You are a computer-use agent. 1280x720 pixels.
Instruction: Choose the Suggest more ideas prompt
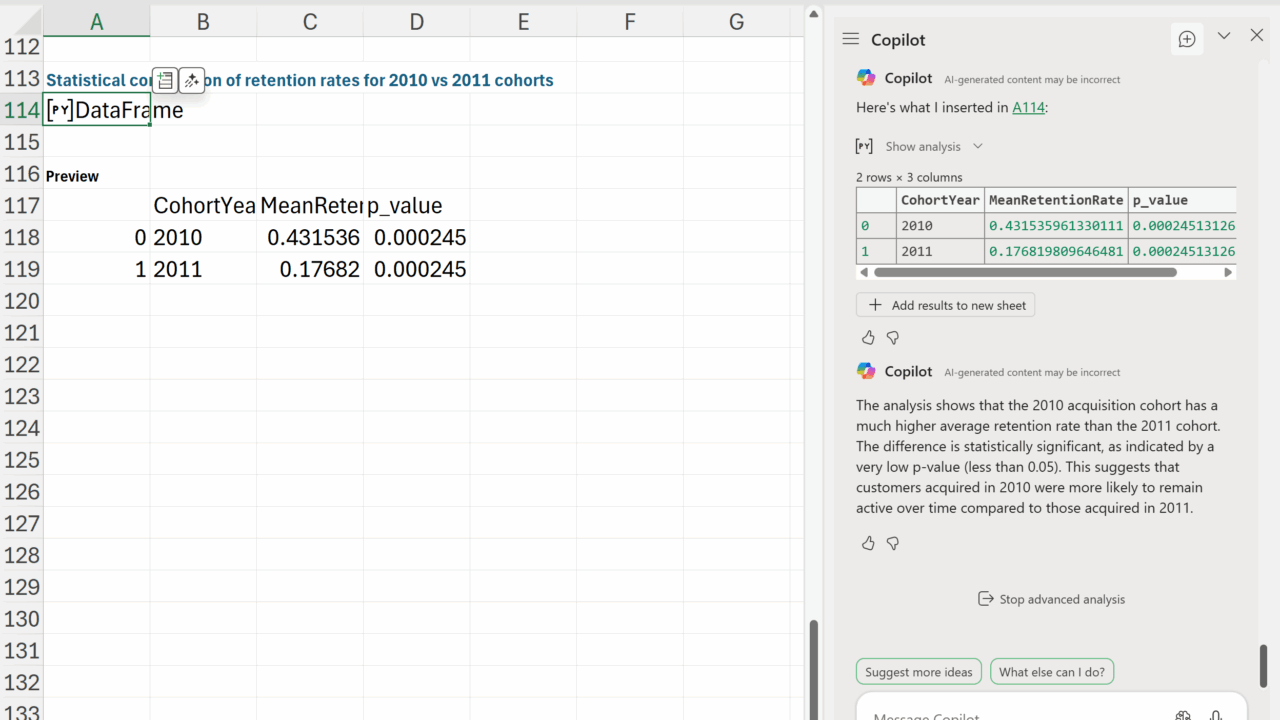918,672
